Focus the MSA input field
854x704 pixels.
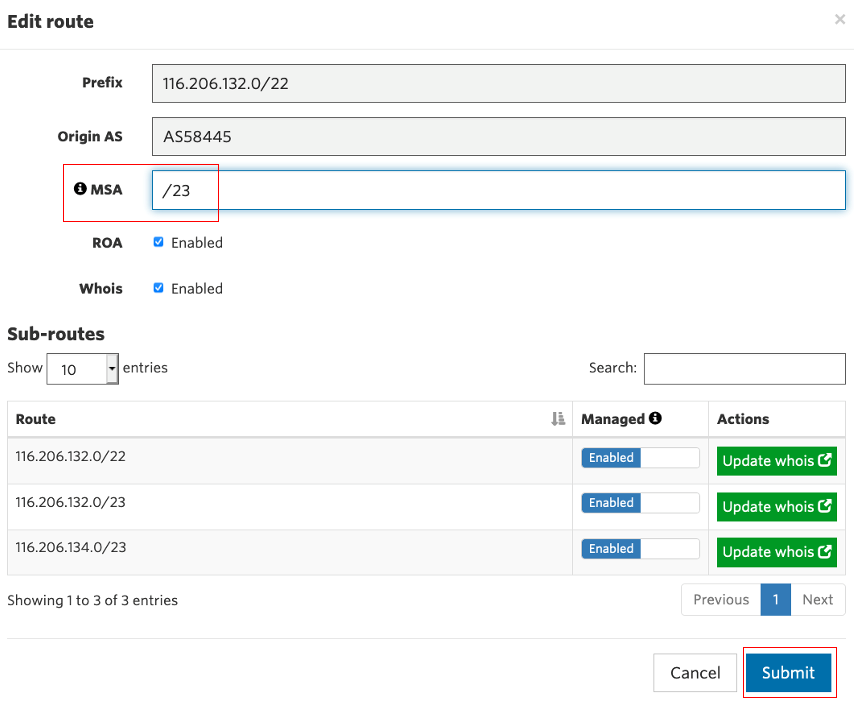click(499, 190)
